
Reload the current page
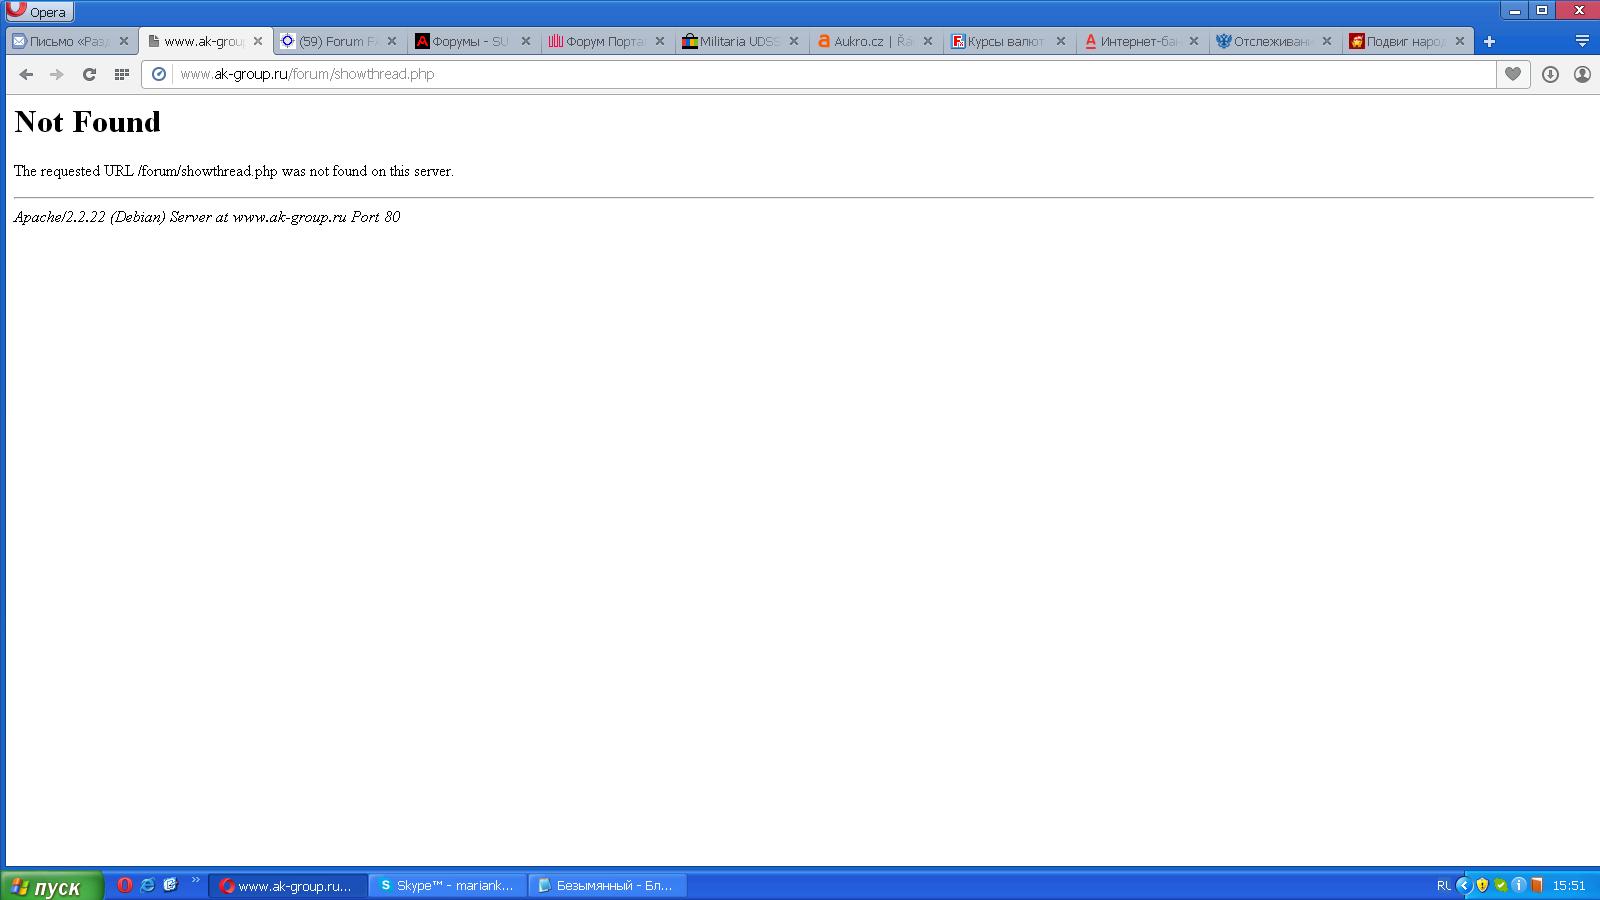(89, 74)
